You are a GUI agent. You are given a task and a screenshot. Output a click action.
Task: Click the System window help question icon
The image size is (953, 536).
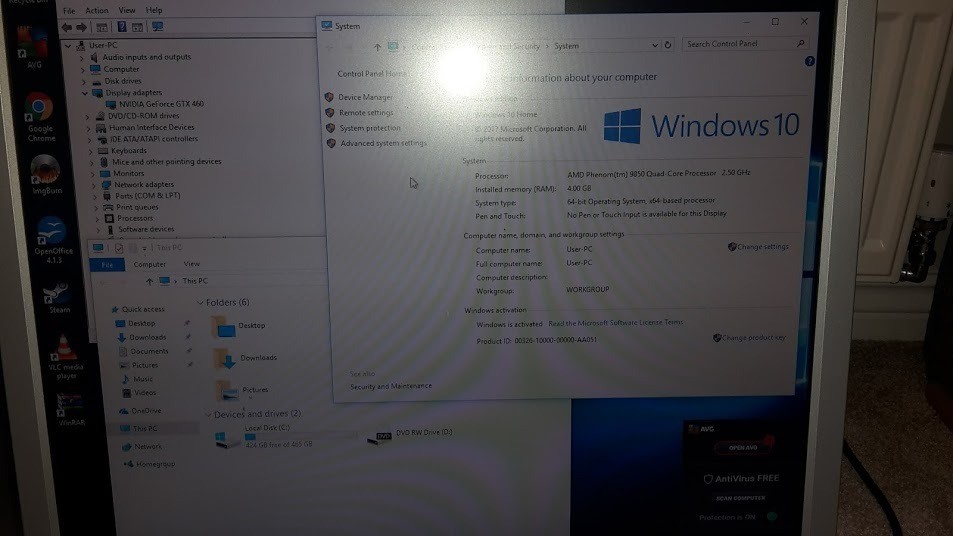810,61
